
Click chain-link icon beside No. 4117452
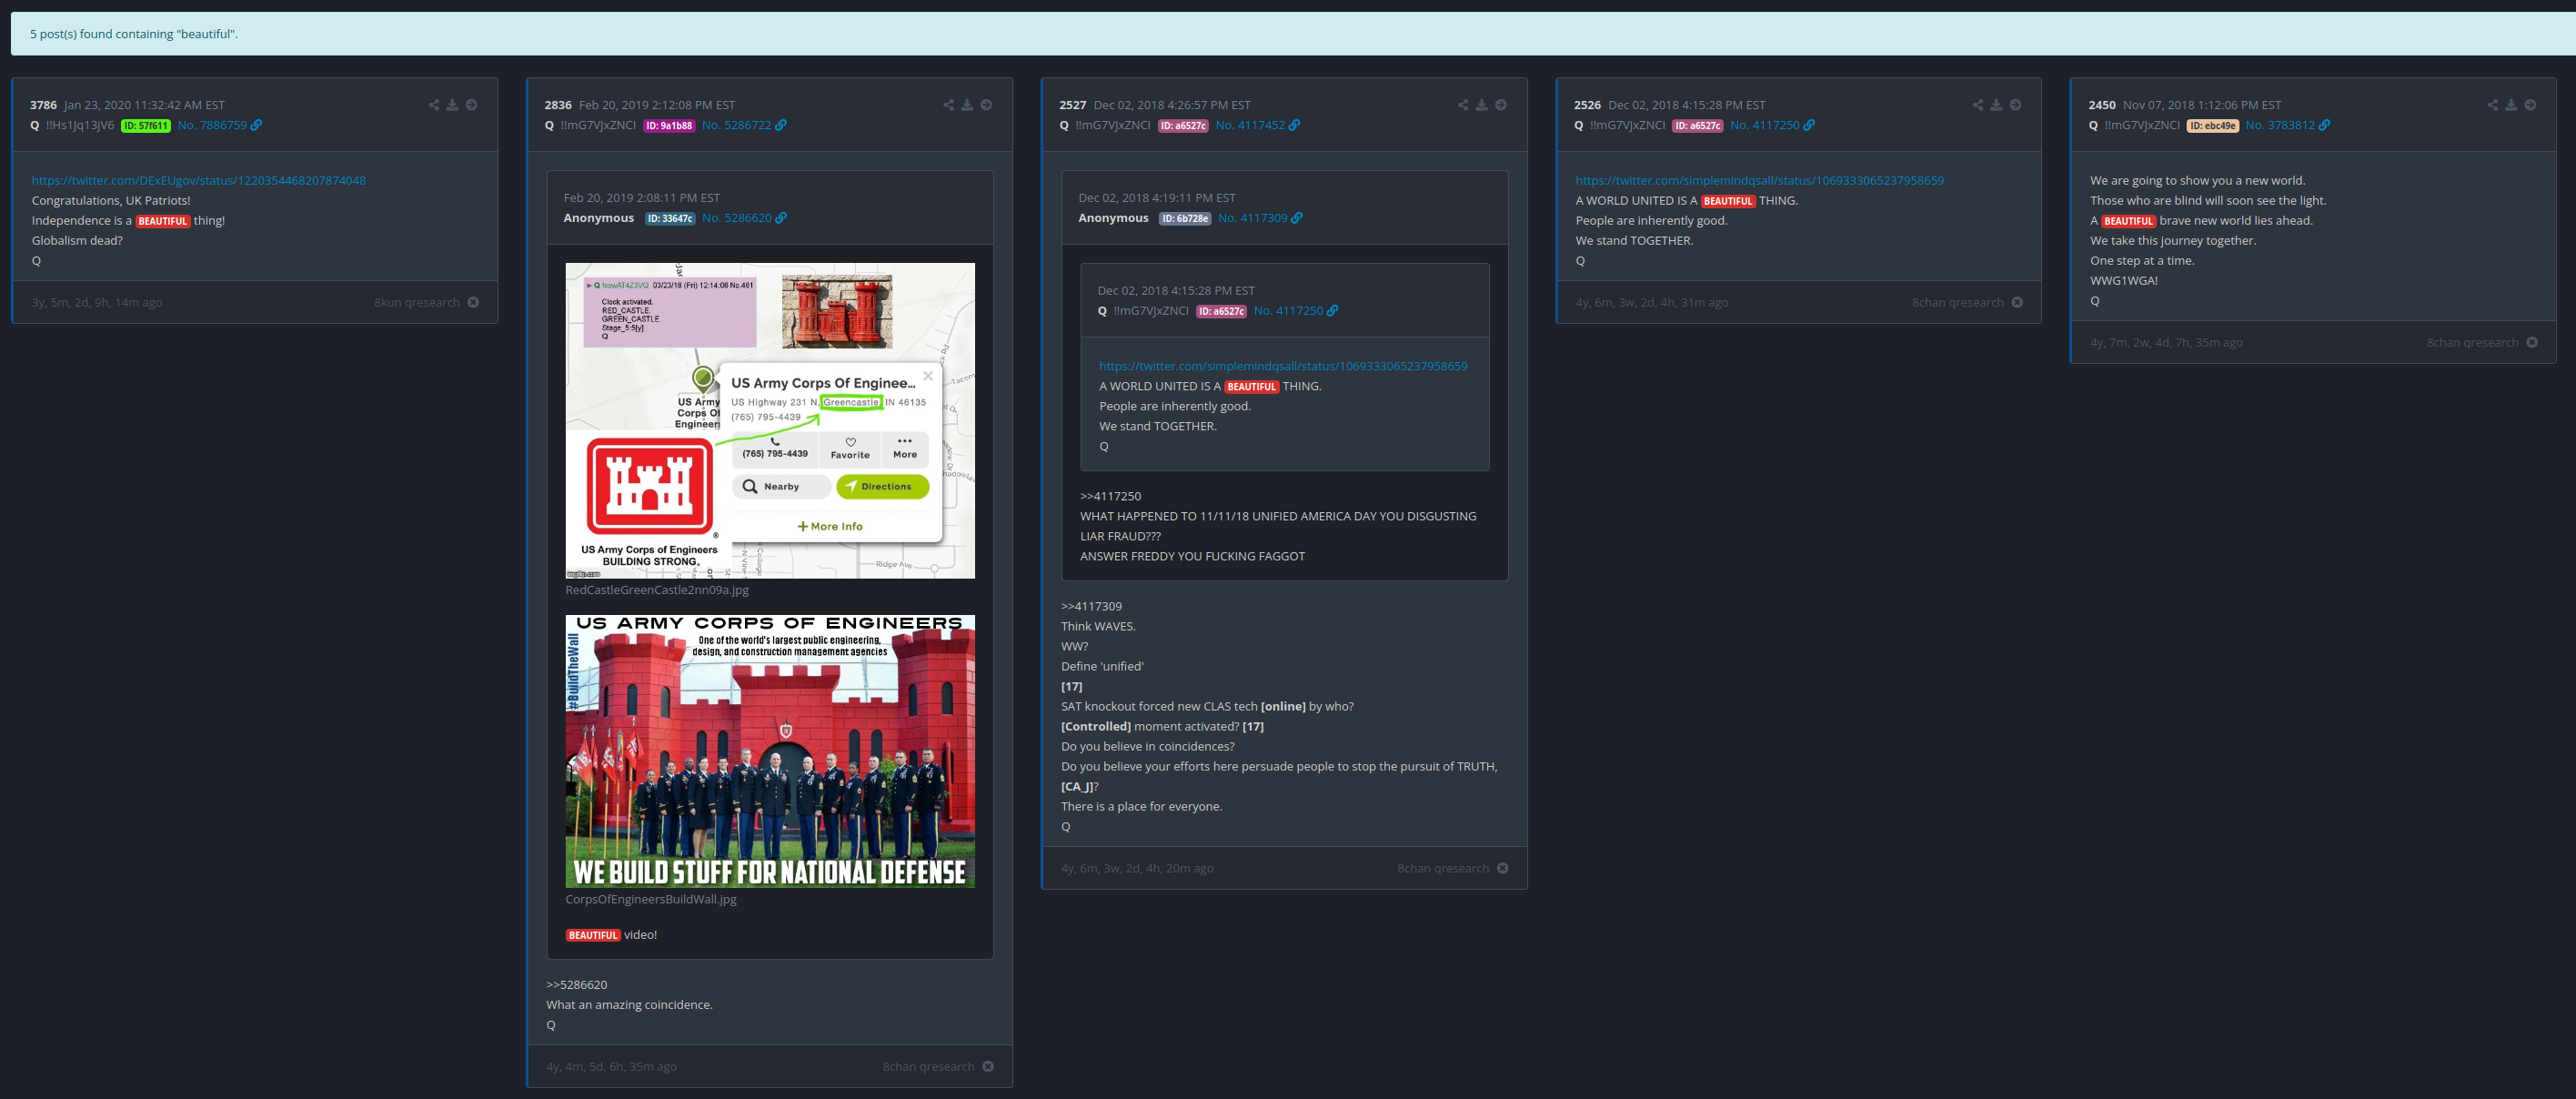coord(1295,125)
